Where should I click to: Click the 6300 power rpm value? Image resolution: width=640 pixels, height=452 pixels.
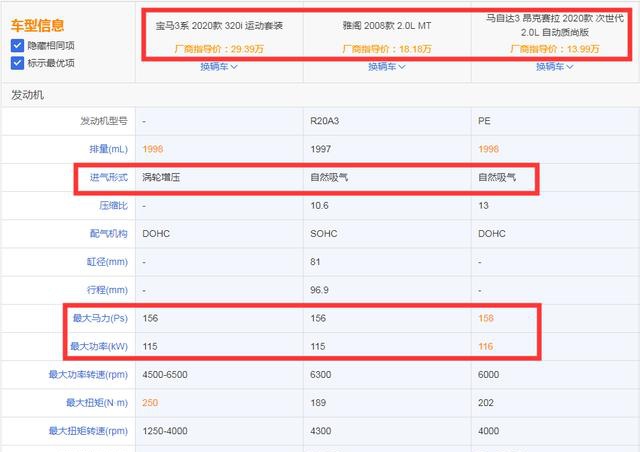point(320,374)
